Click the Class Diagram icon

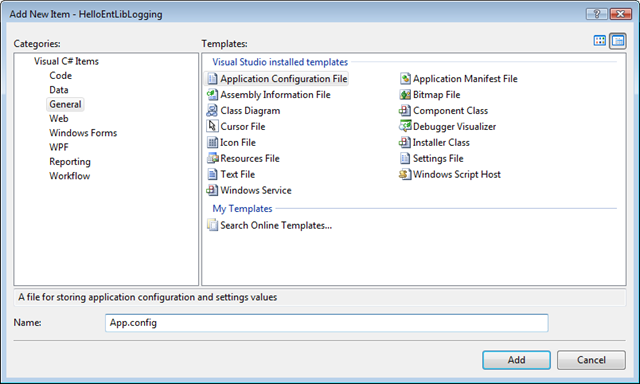point(212,111)
